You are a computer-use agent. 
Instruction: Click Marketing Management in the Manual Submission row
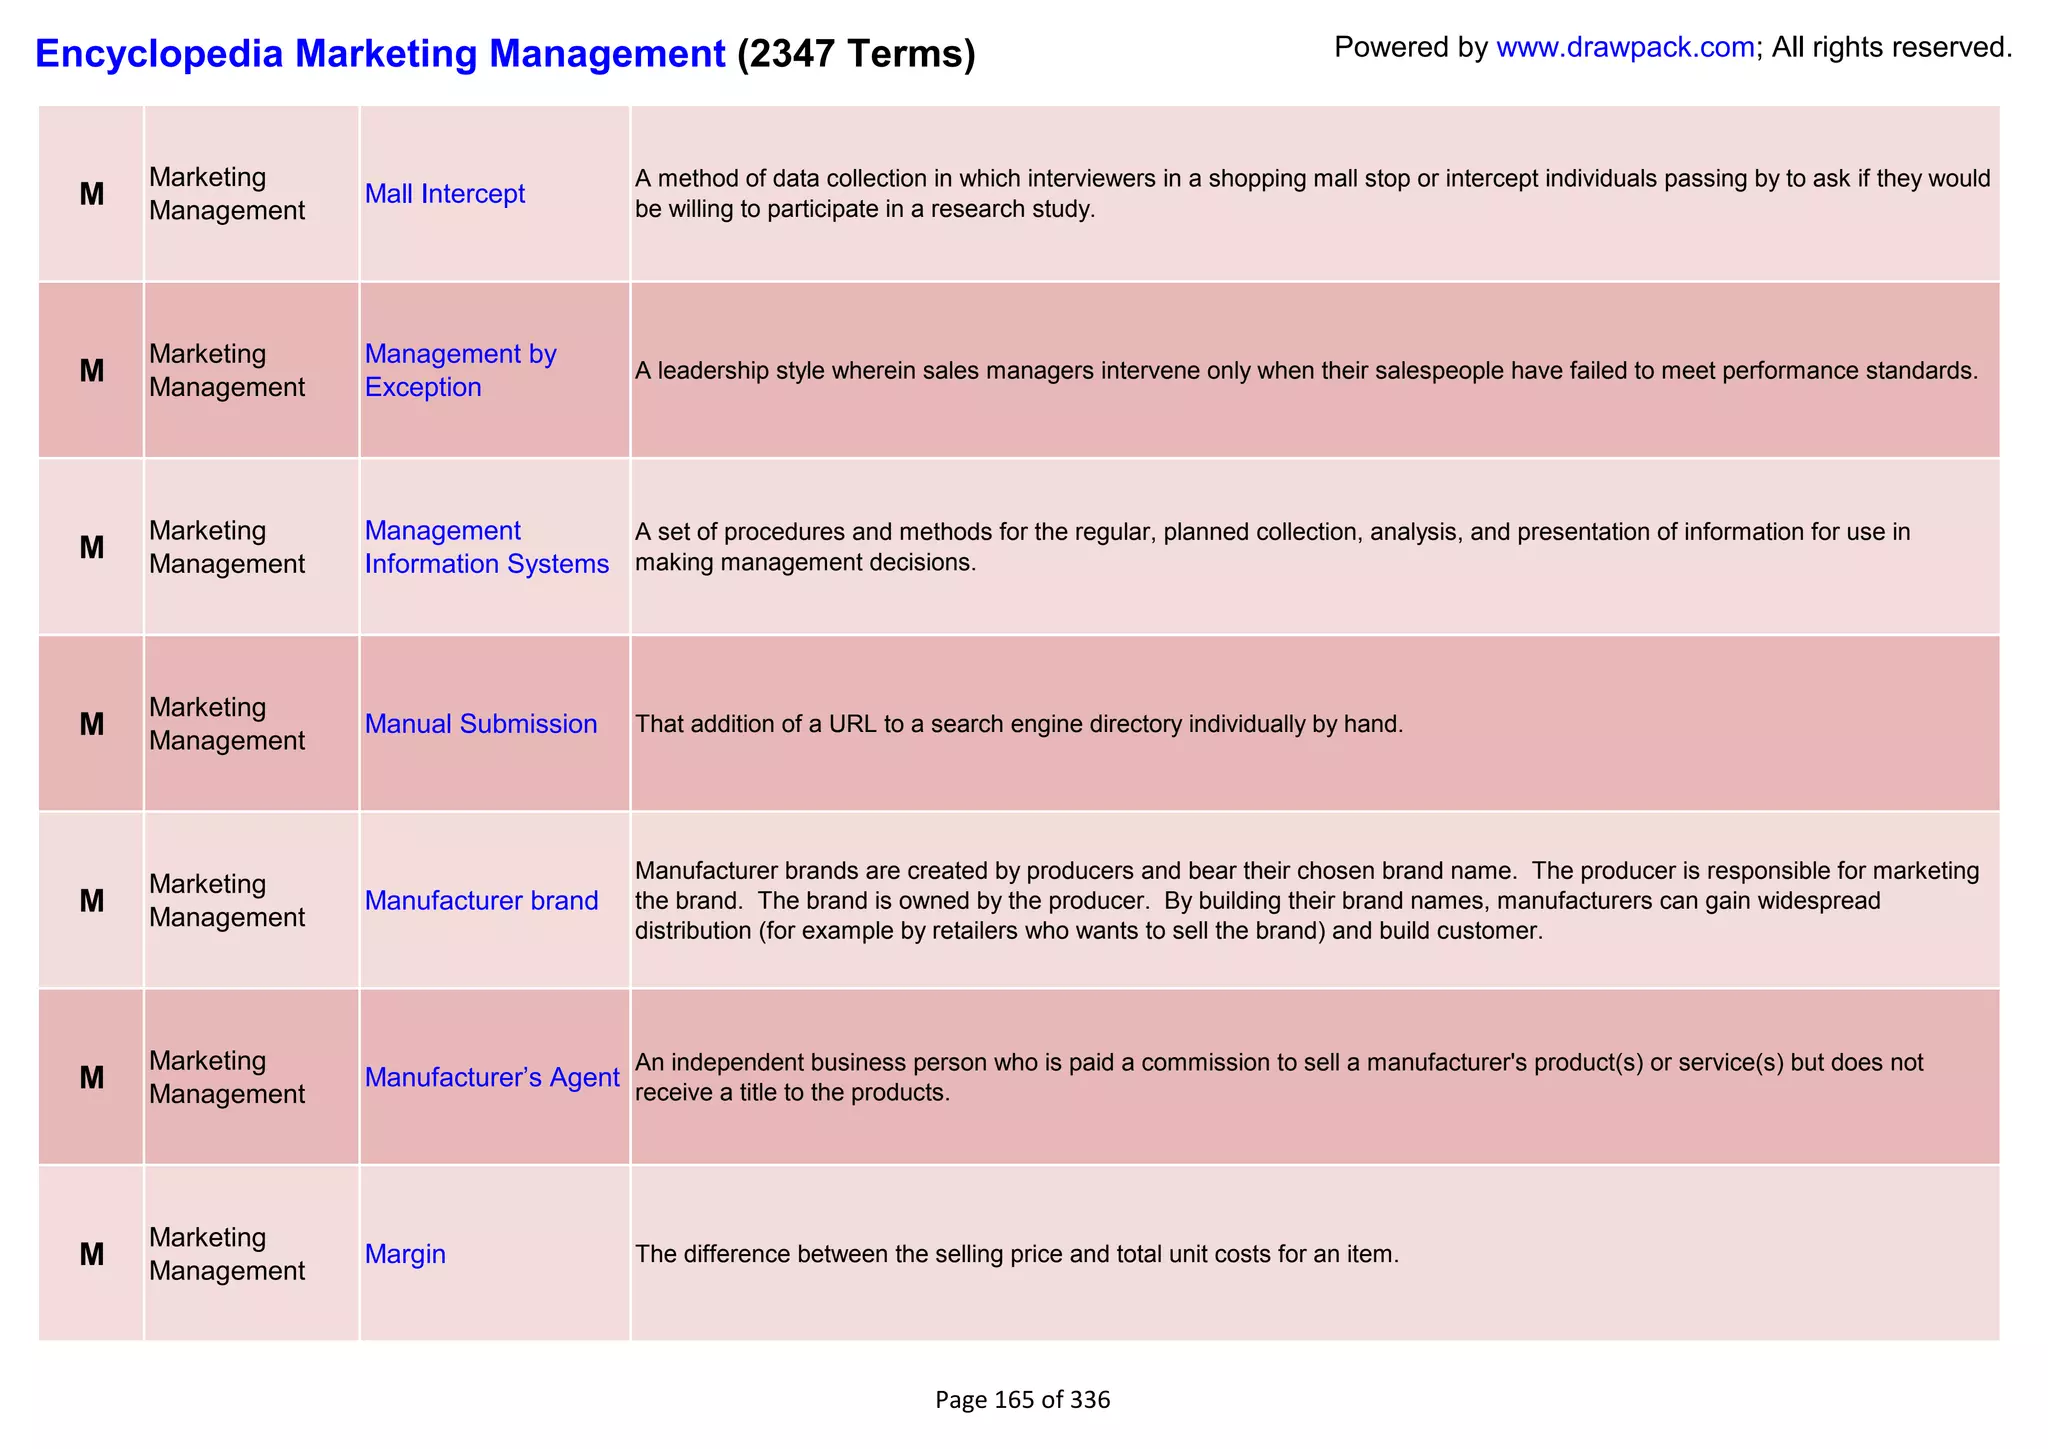click(227, 724)
